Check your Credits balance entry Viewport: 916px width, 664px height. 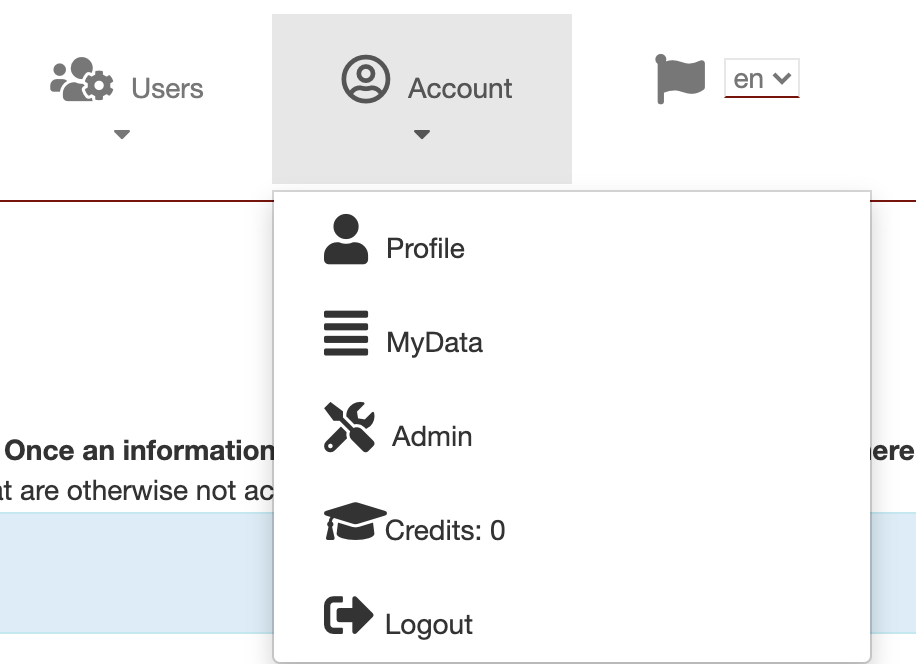point(447,530)
